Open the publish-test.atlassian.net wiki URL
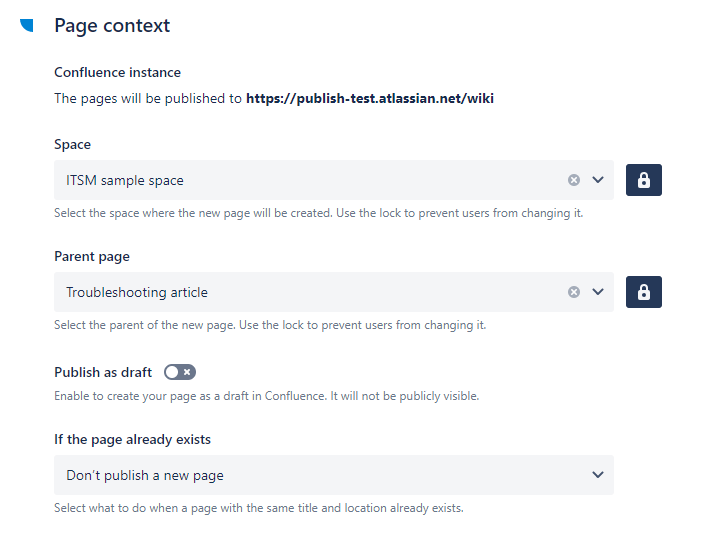The width and height of the screenshot is (713, 550). click(x=369, y=99)
